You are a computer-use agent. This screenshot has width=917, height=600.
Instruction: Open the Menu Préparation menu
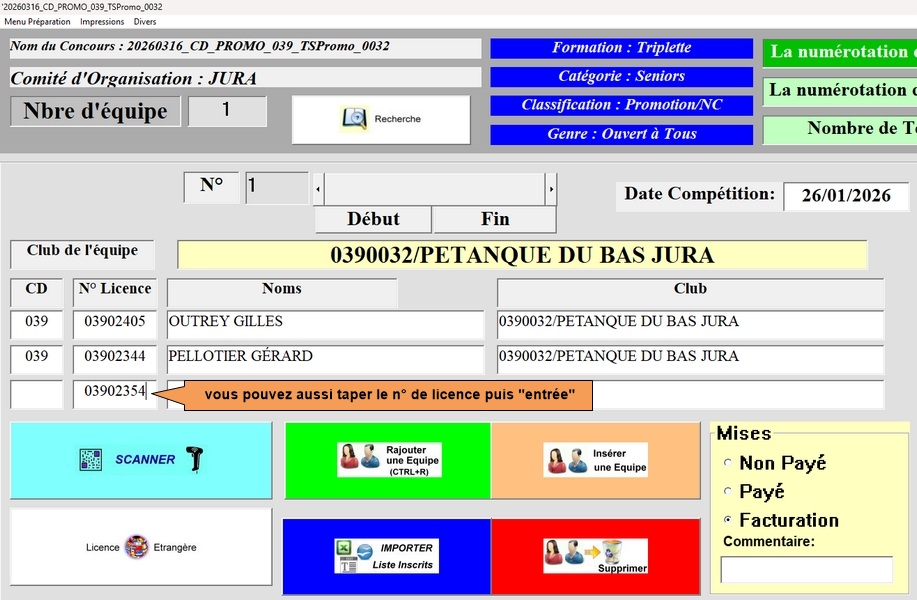tap(38, 21)
